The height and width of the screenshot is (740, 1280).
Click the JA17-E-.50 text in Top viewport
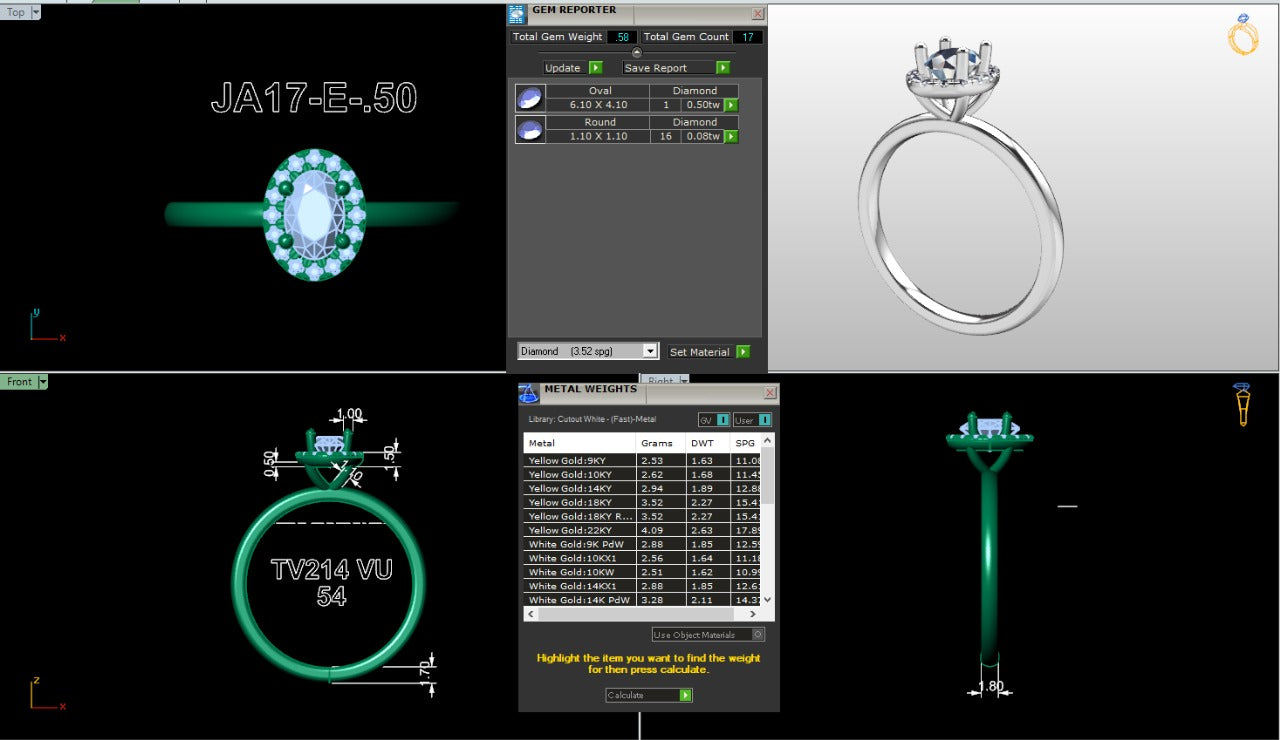314,99
